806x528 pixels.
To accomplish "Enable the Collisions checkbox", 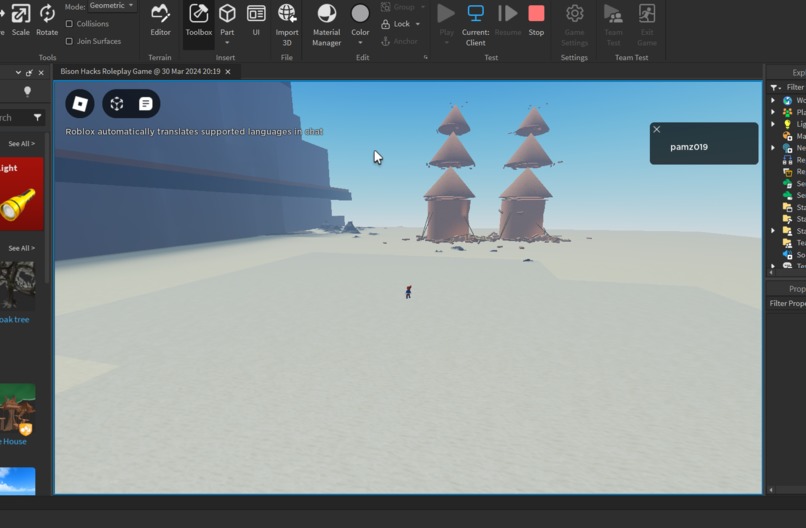I will 69,24.
